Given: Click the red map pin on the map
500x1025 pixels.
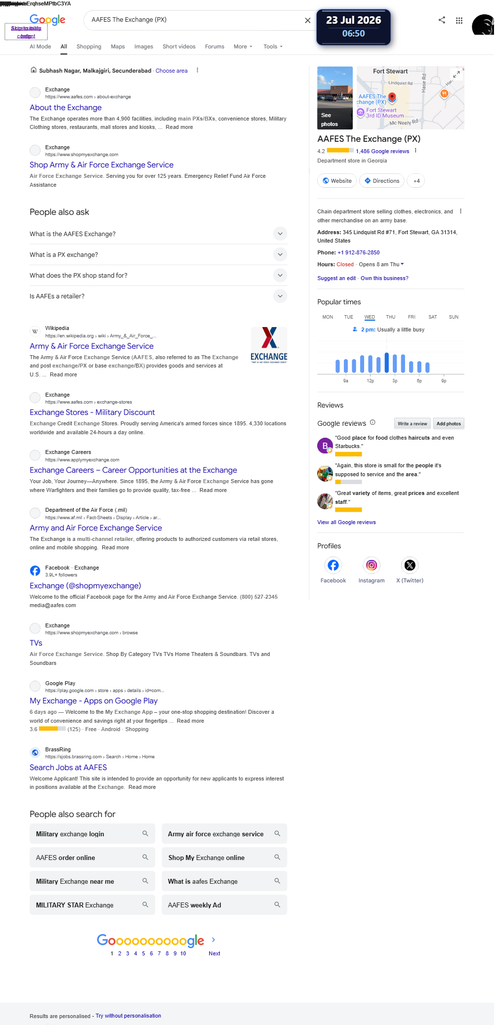Looking at the screenshot, I should [393, 95].
